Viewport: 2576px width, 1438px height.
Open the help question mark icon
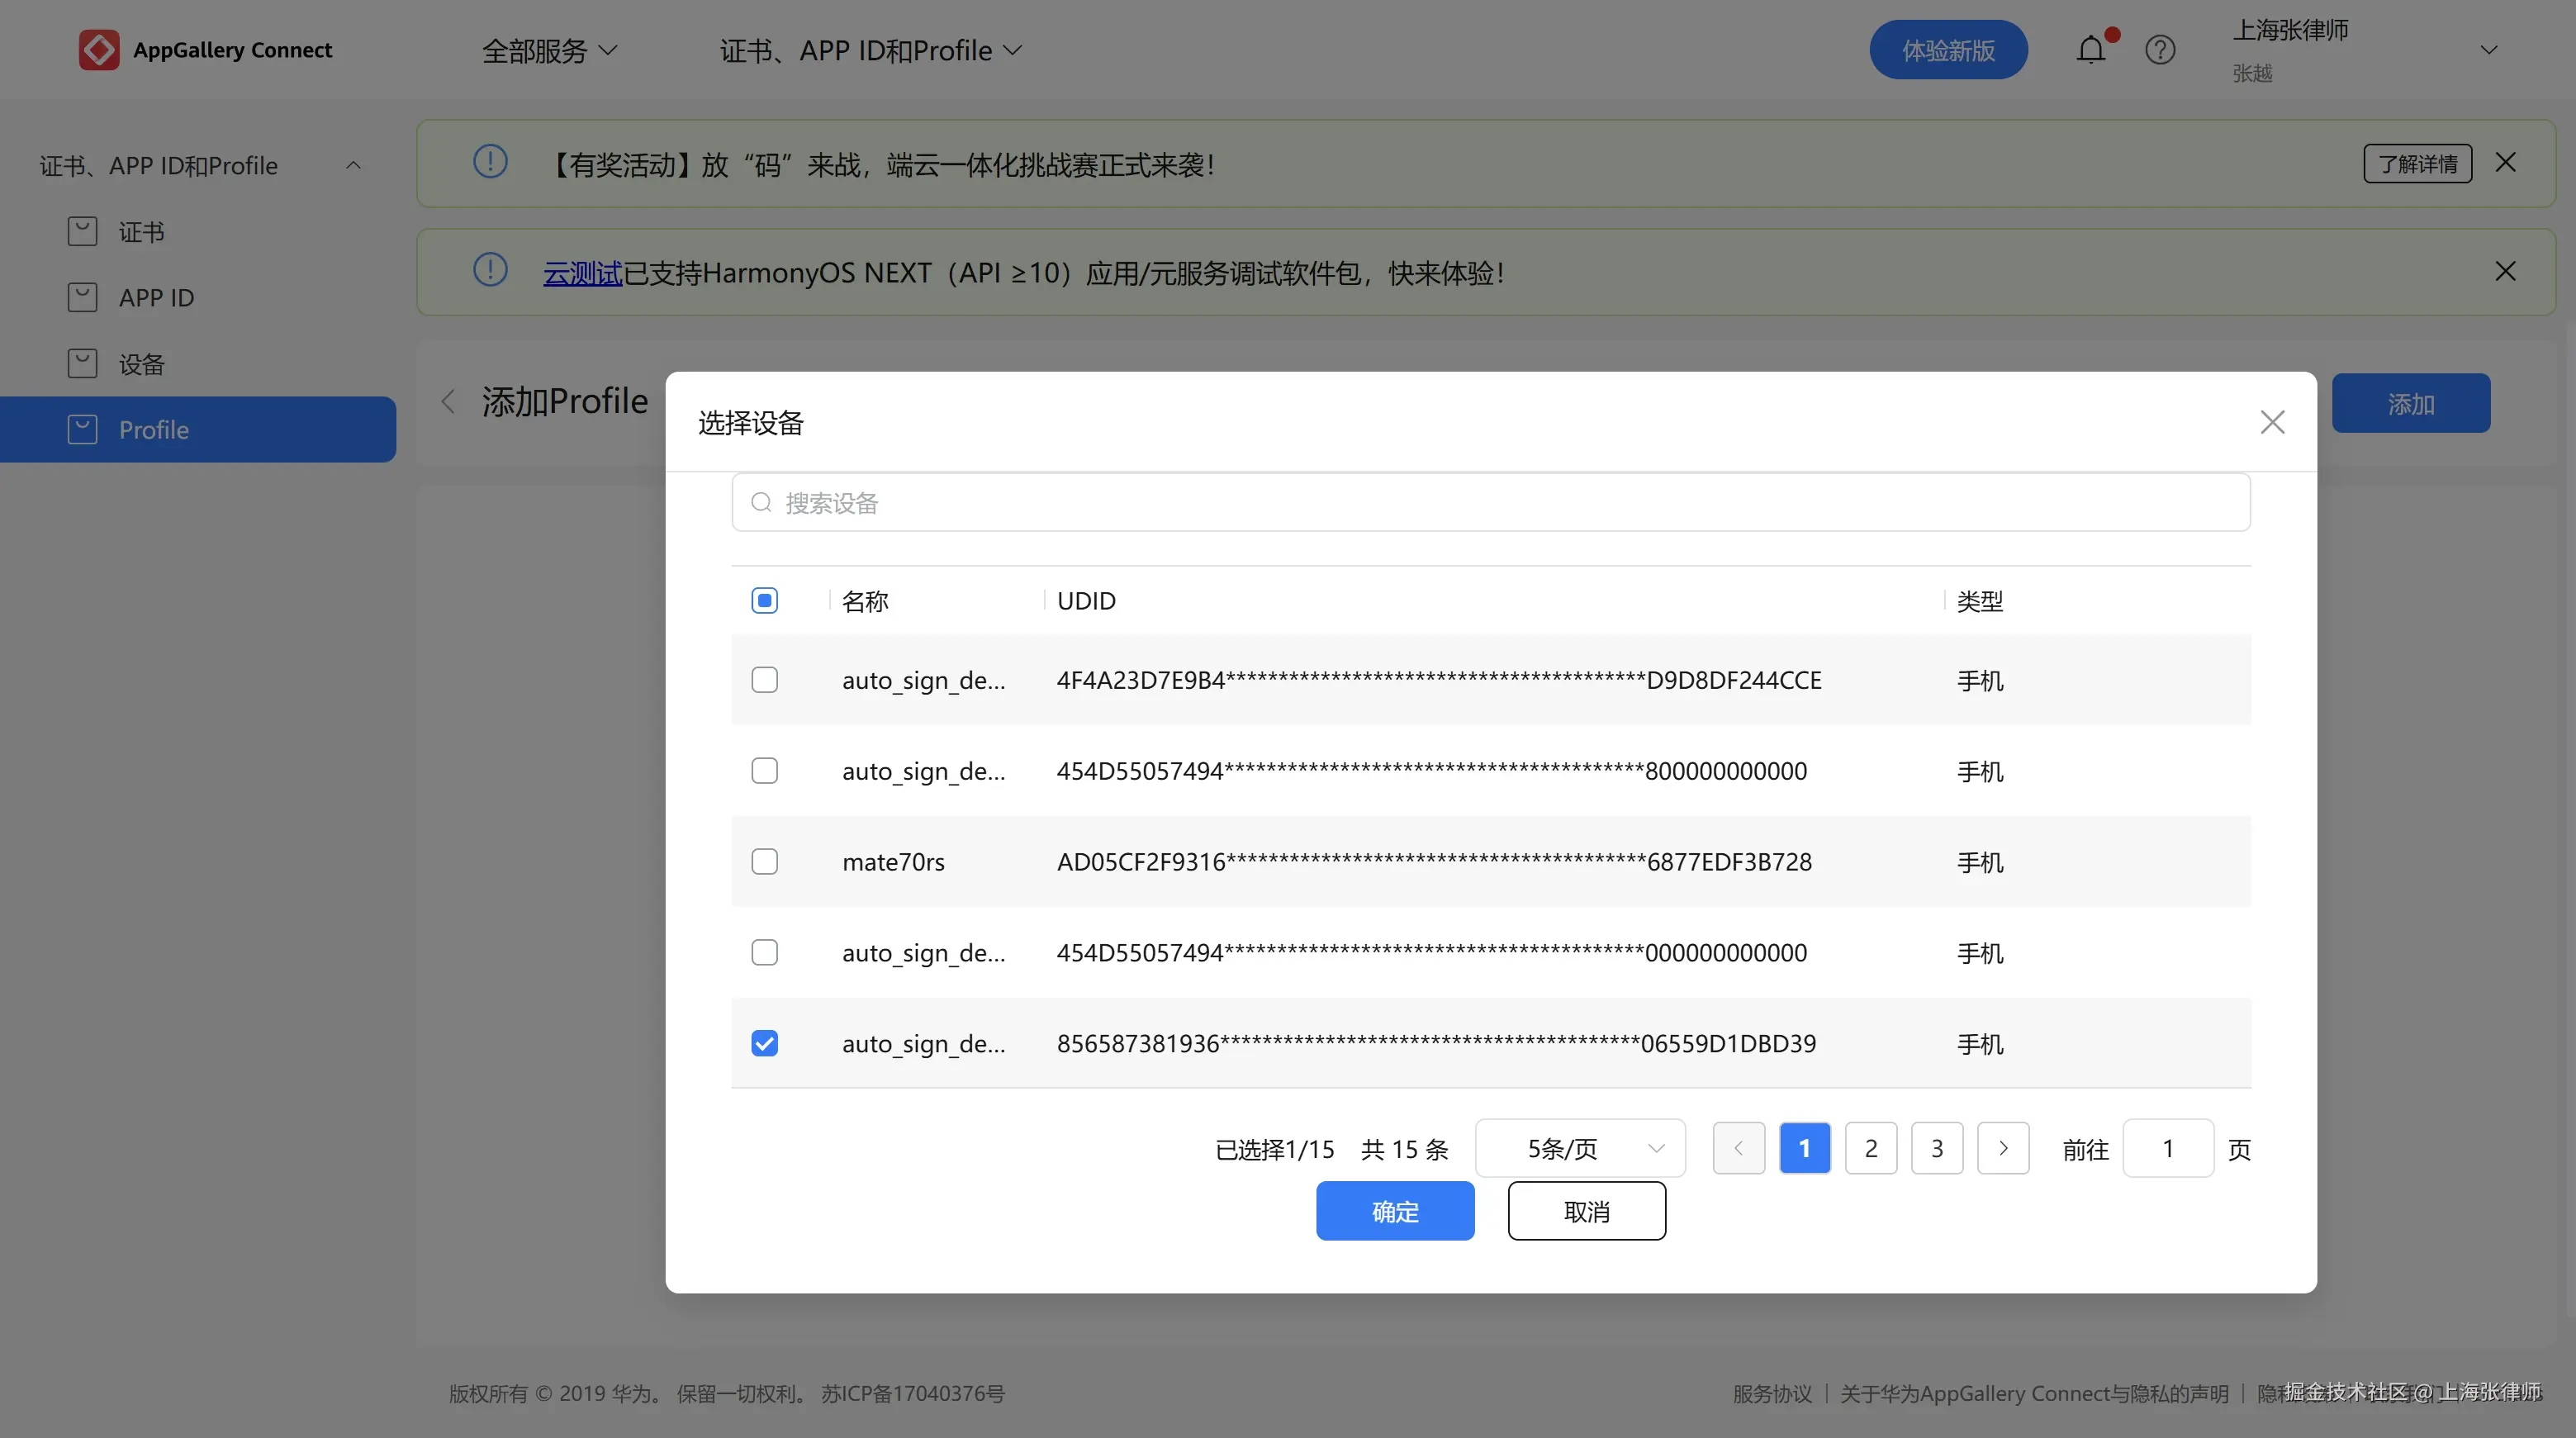pyautogui.click(x=2160, y=50)
